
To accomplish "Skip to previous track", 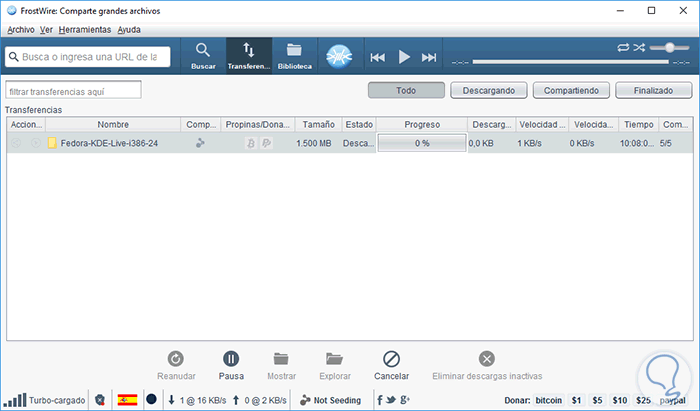I will (378, 57).
